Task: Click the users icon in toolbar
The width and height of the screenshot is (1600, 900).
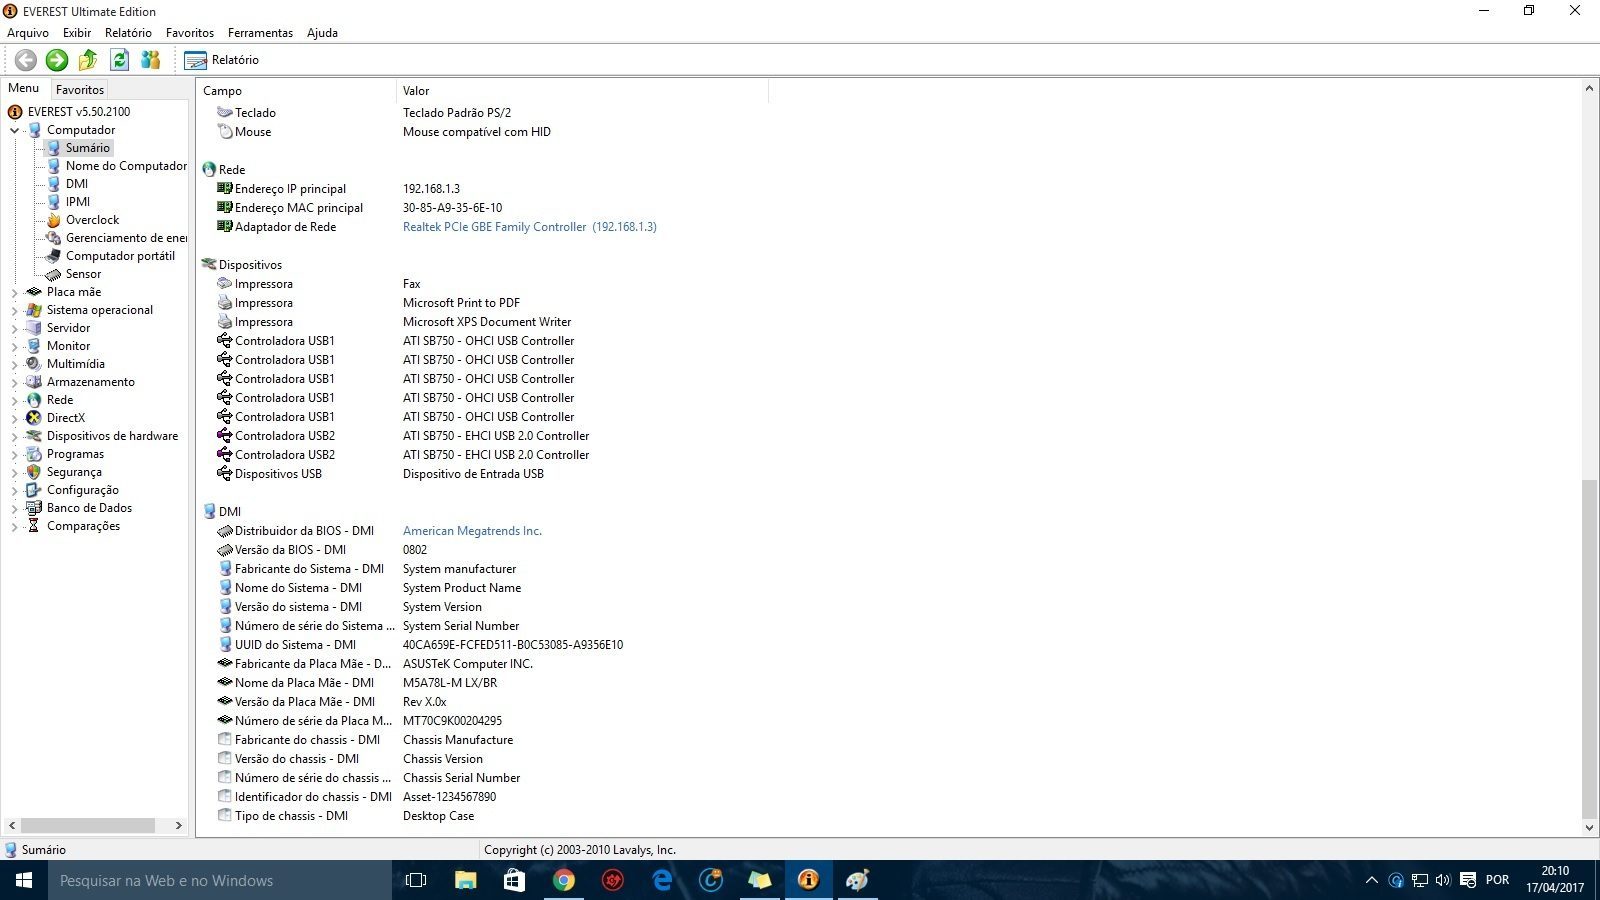Action: pyautogui.click(x=151, y=60)
